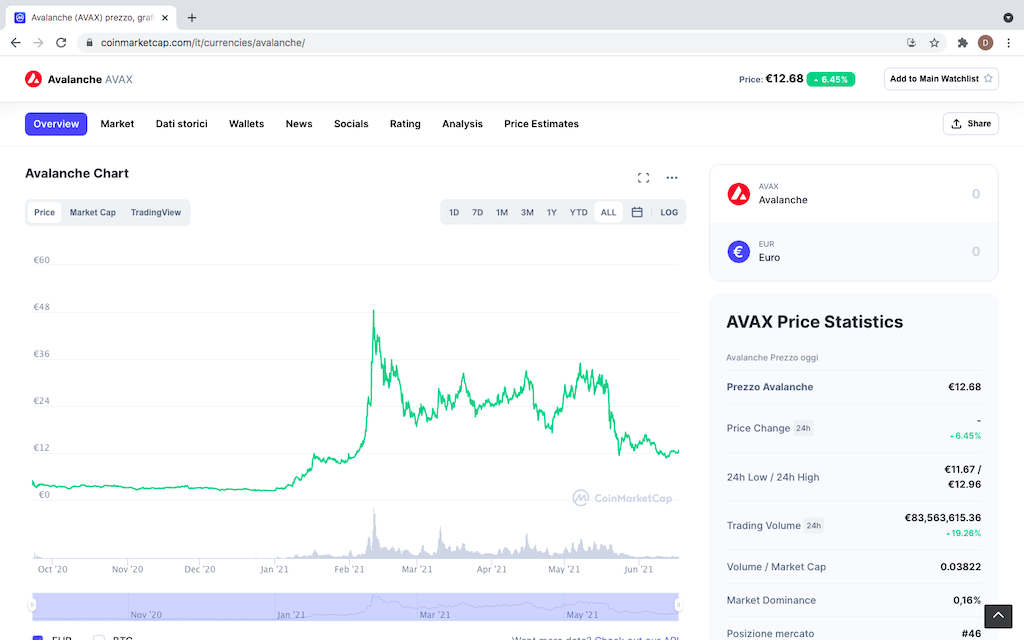Click the star icon in the Add to Main Watchlist button
Image resolution: width=1024 pixels, height=640 pixels.
pyautogui.click(x=988, y=78)
